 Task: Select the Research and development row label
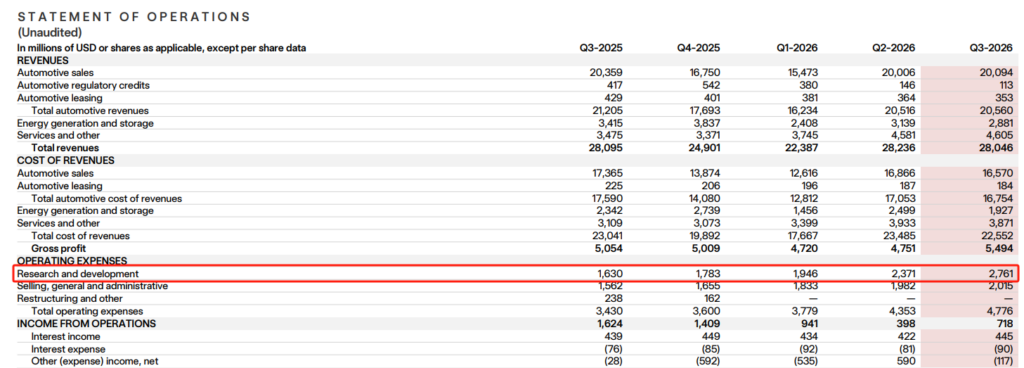[x=78, y=274]
